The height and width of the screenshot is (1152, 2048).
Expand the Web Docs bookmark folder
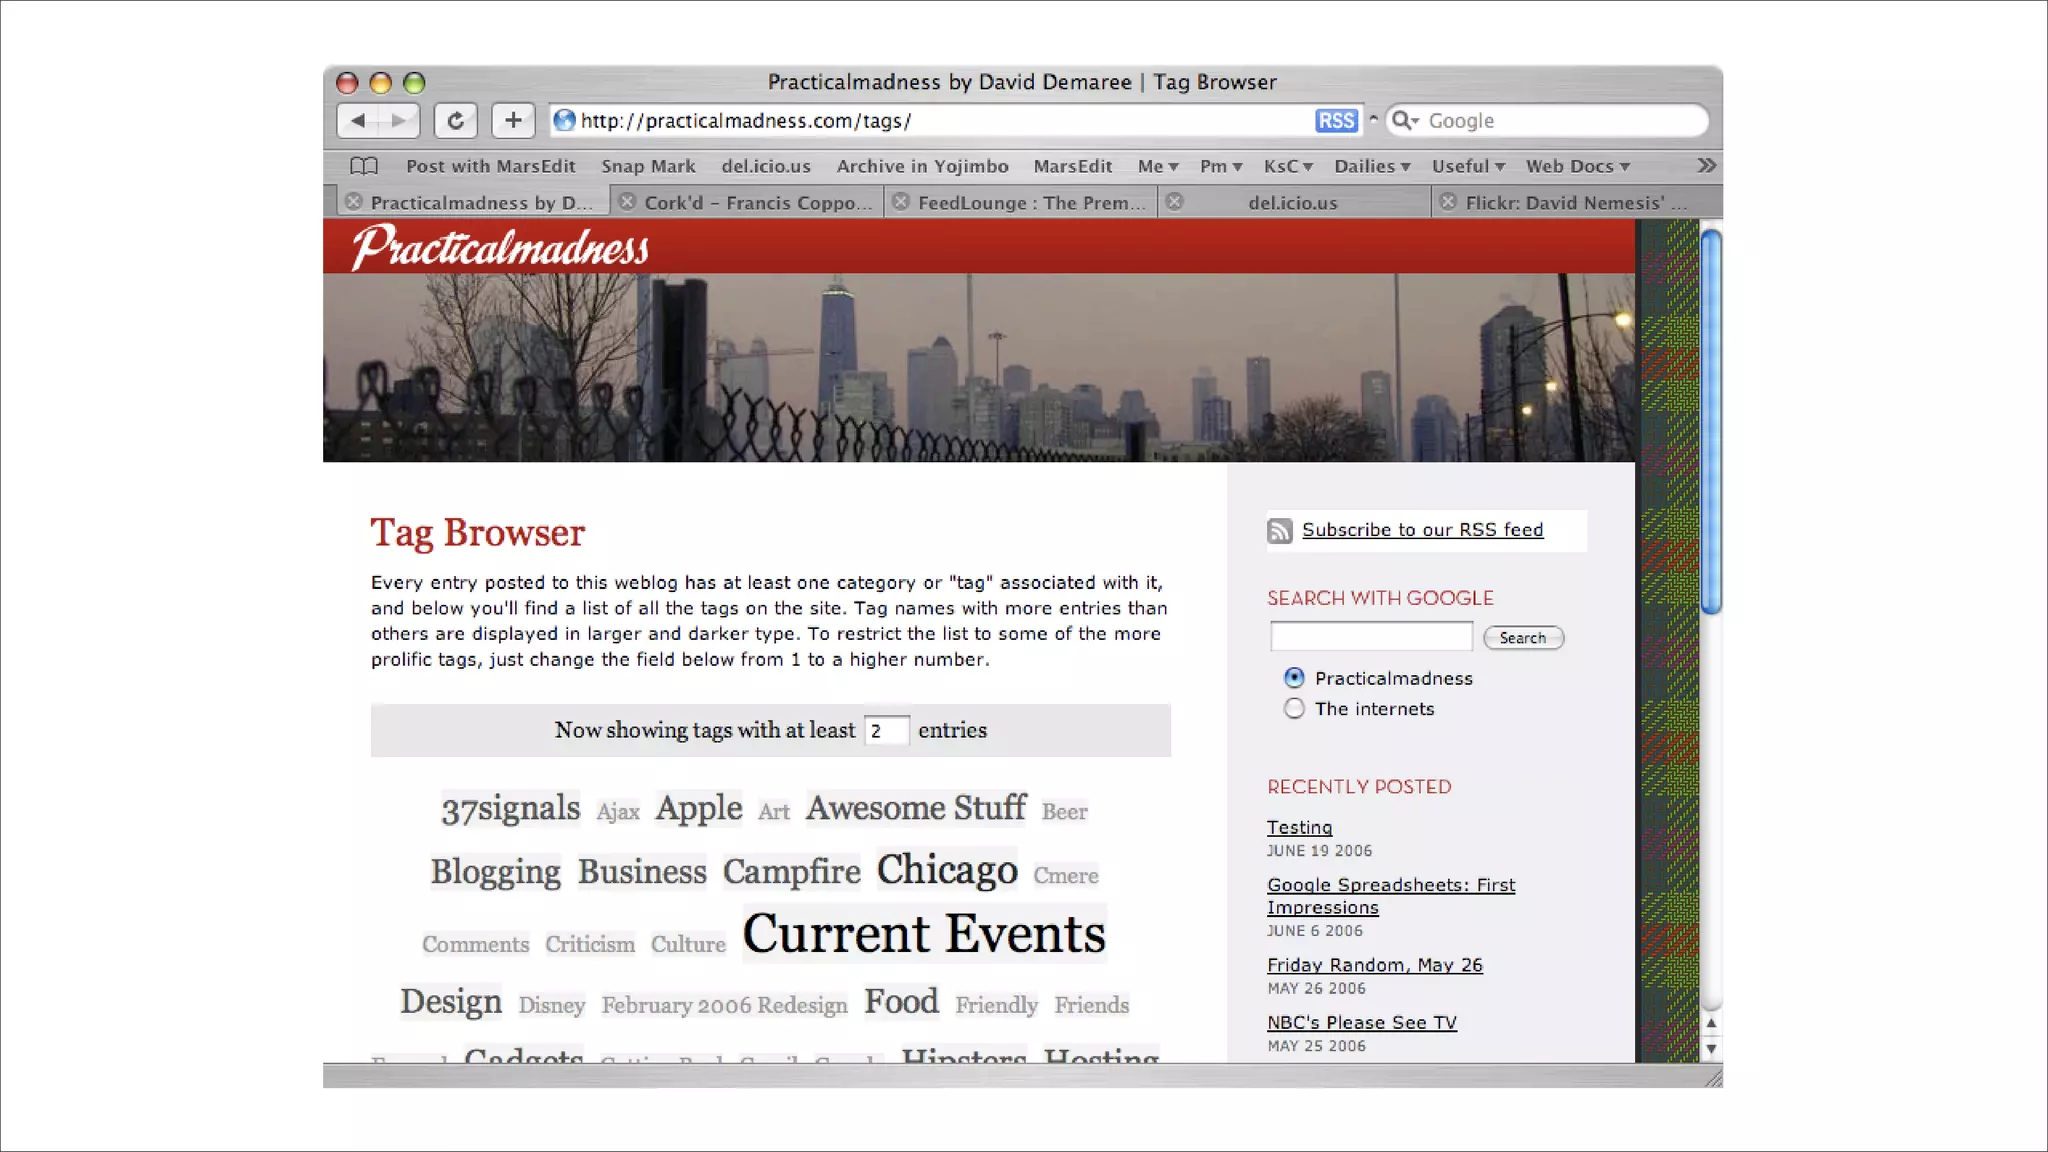pyautogui.click(x=1577, y=166)
